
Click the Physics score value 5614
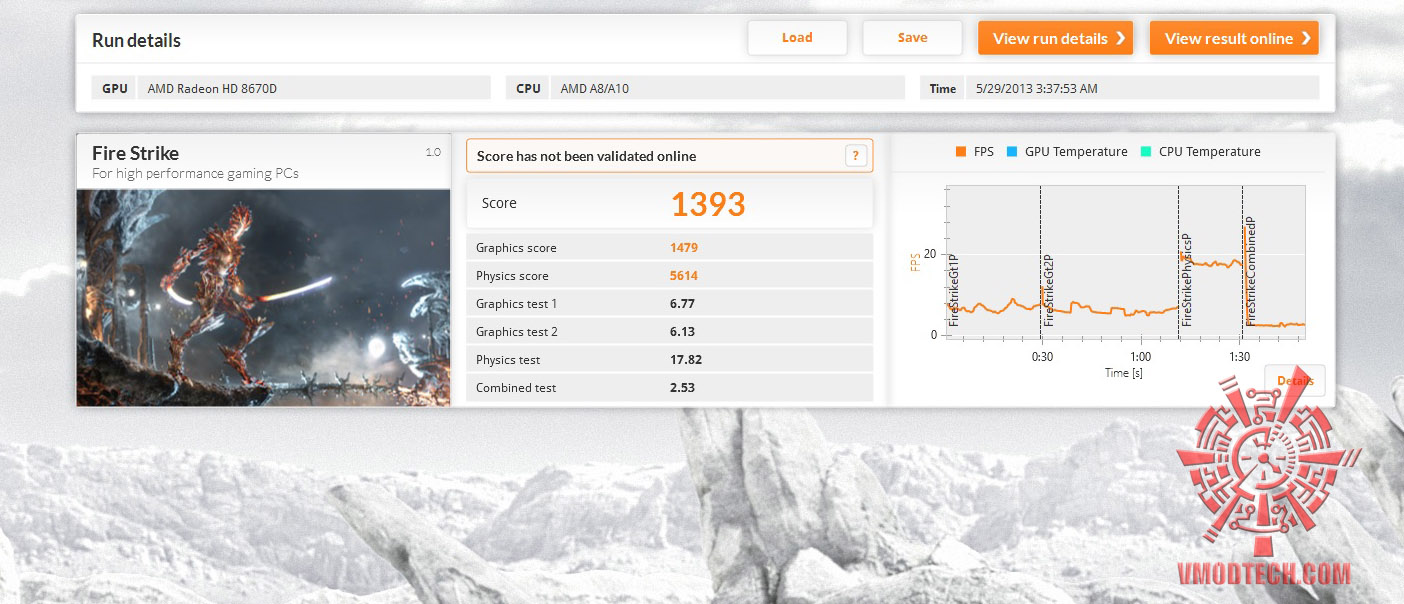684,276
